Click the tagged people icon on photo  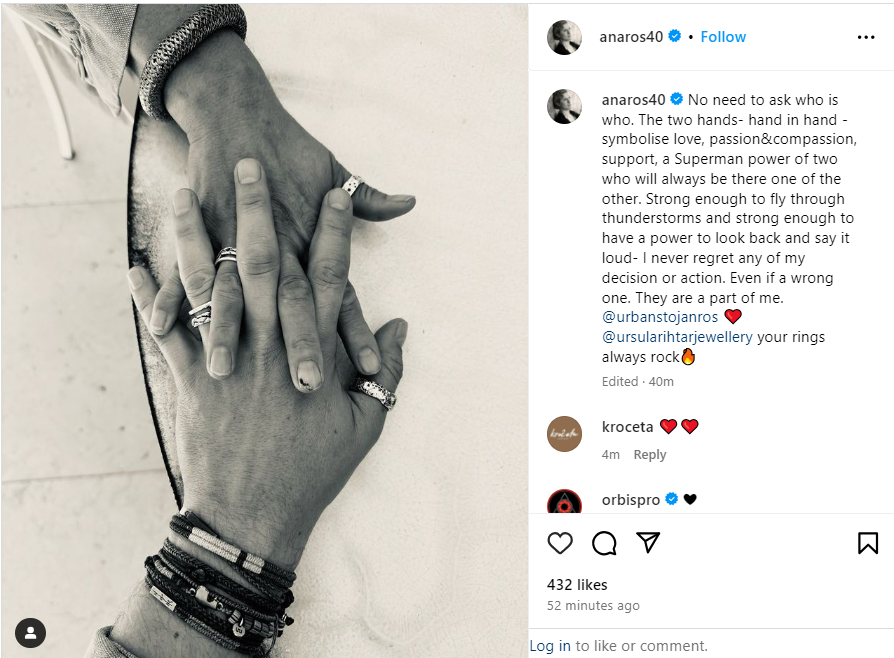[x=30, y=633]
